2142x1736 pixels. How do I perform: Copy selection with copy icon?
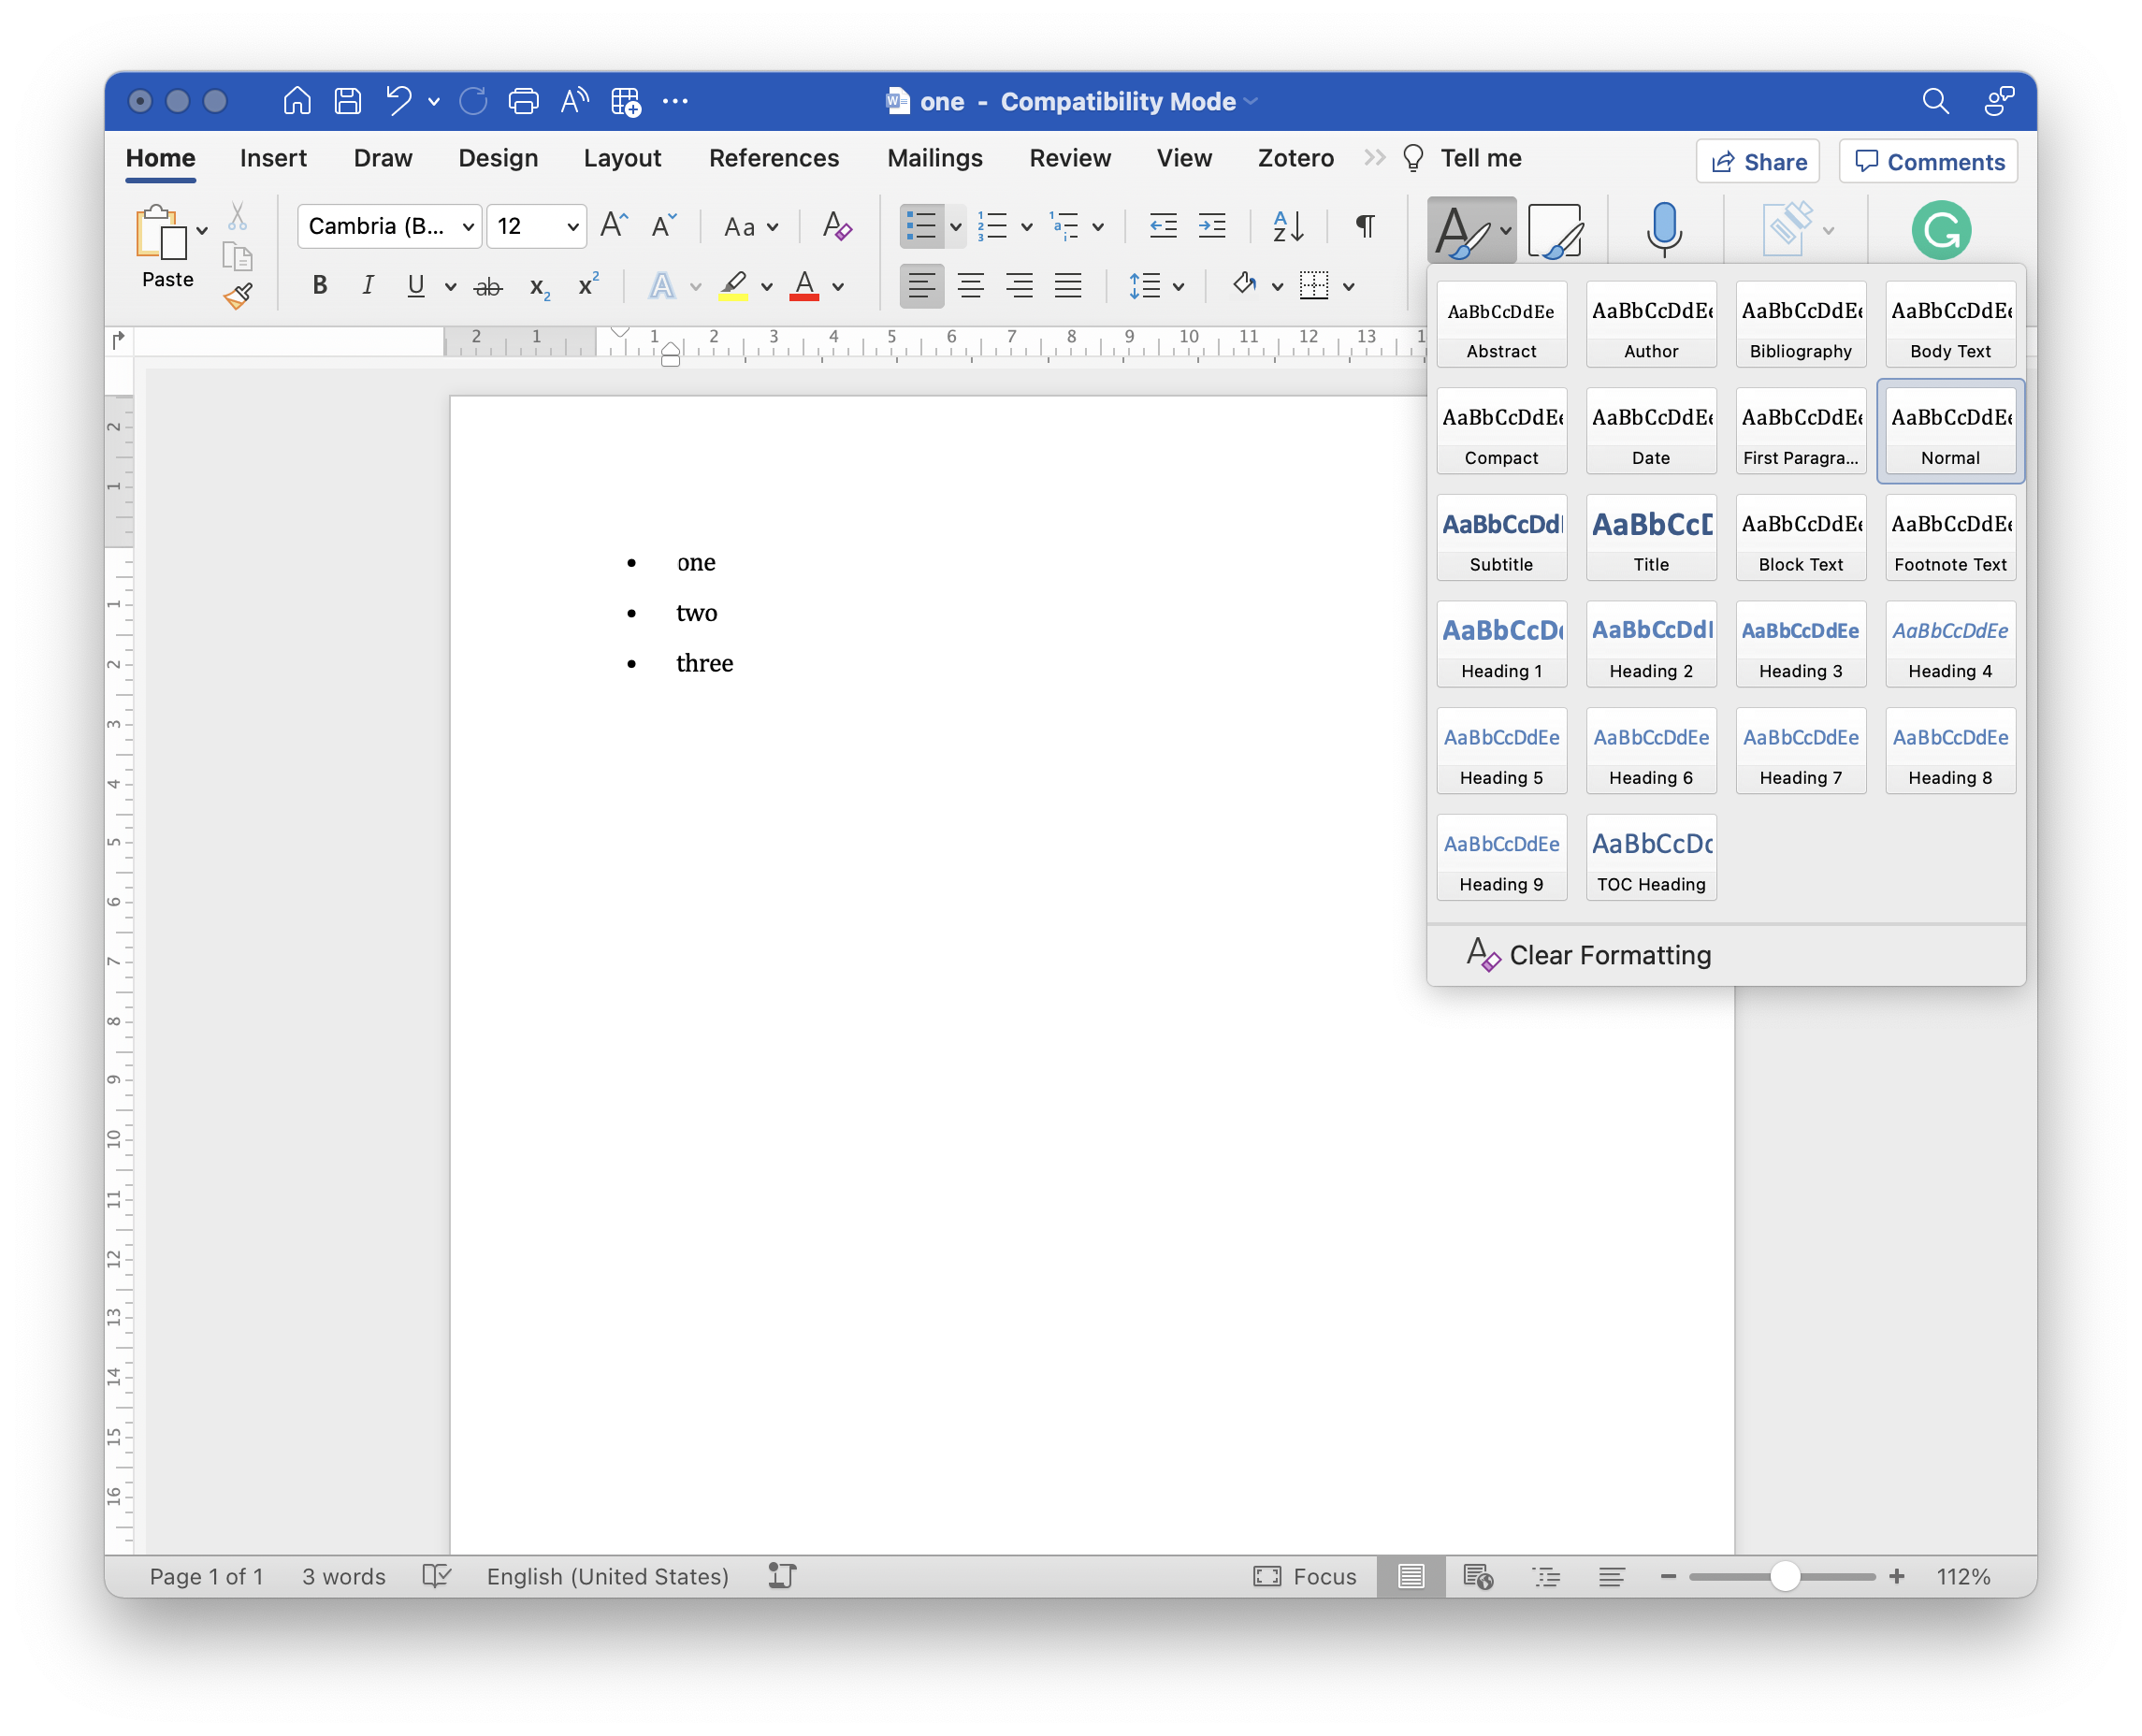tap(237, 257)
